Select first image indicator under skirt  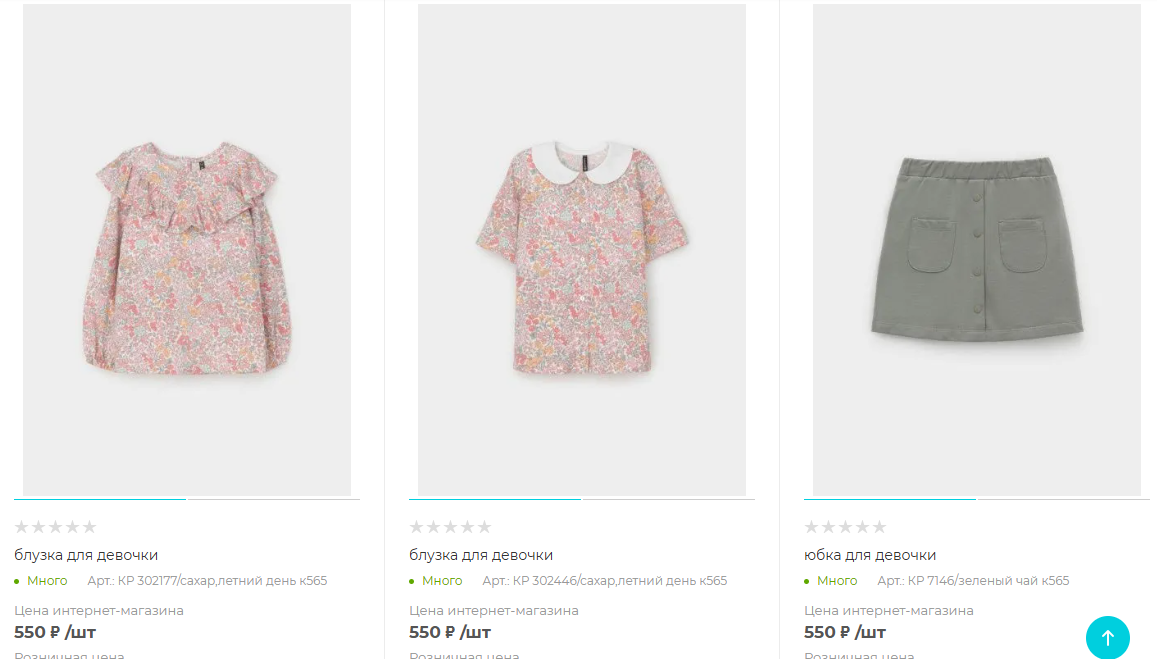point(889,500)
